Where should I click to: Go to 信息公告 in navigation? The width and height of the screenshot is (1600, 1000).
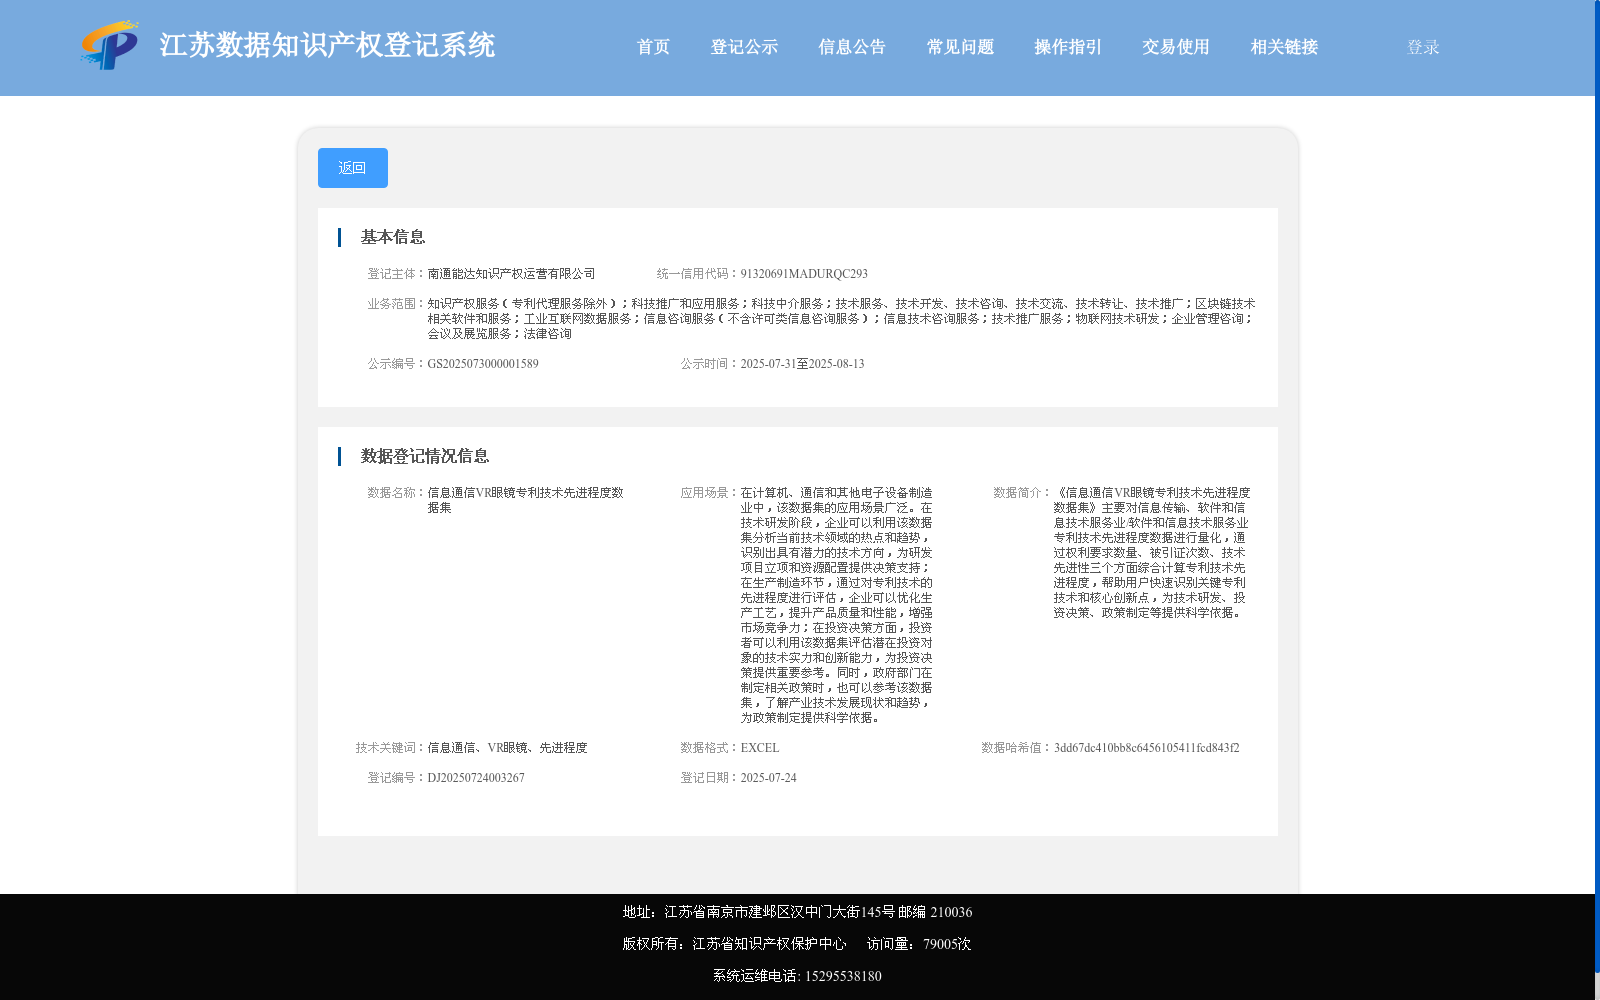coord(852,47)
